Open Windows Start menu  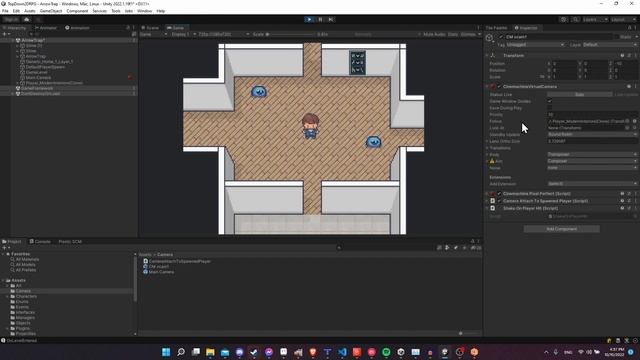click(166, 352)
